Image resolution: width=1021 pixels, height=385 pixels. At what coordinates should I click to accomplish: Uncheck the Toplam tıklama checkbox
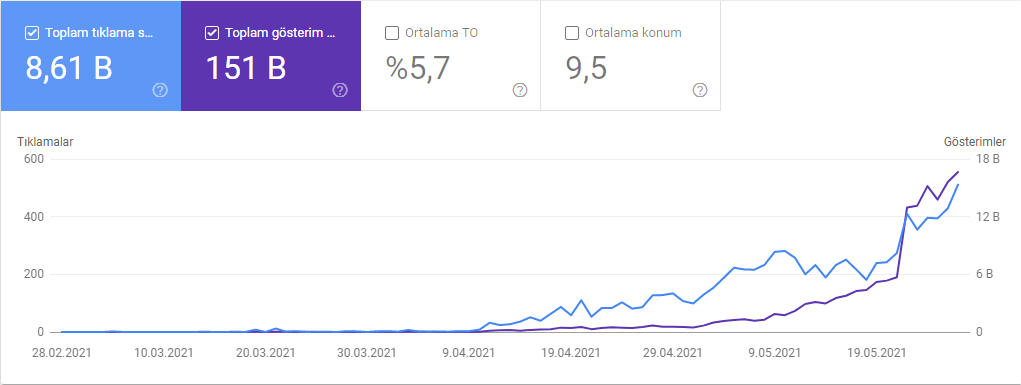31,33
